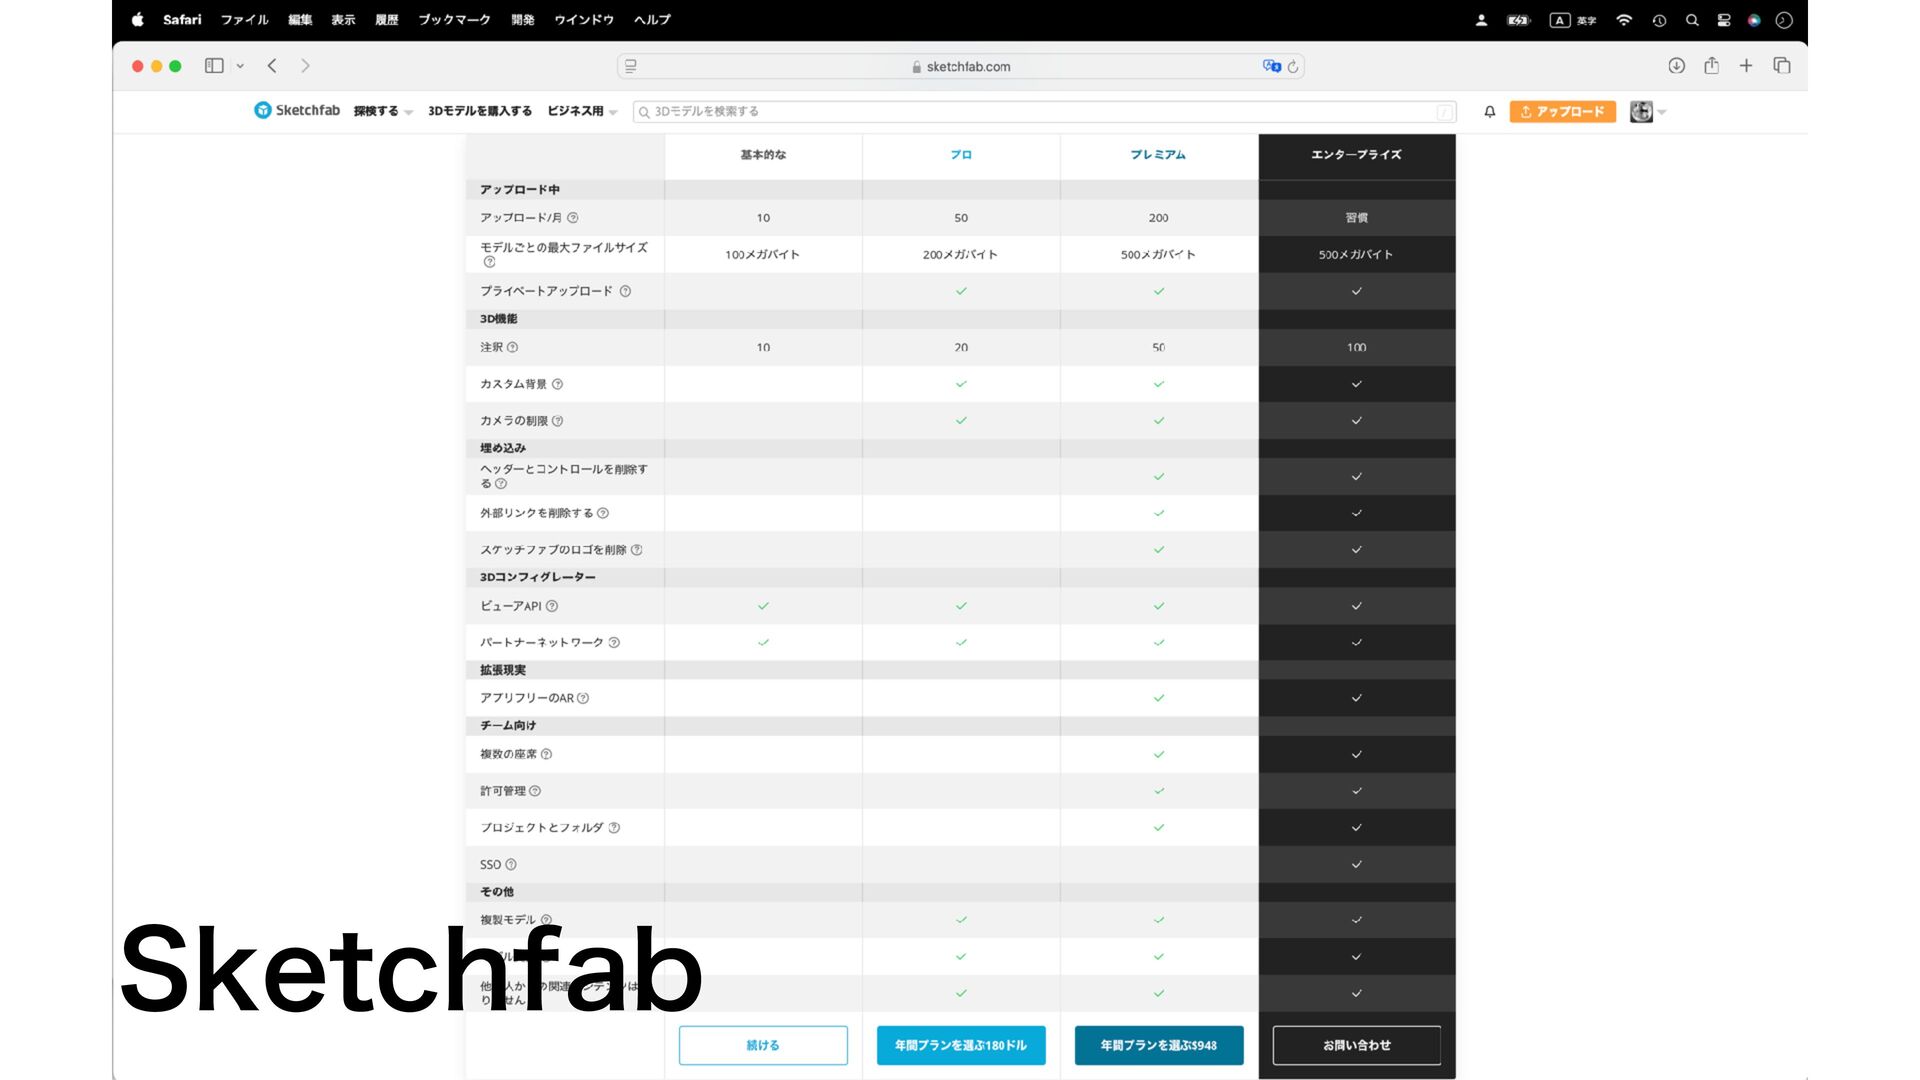Reload the page with refresh icon

click(1293, 67)
